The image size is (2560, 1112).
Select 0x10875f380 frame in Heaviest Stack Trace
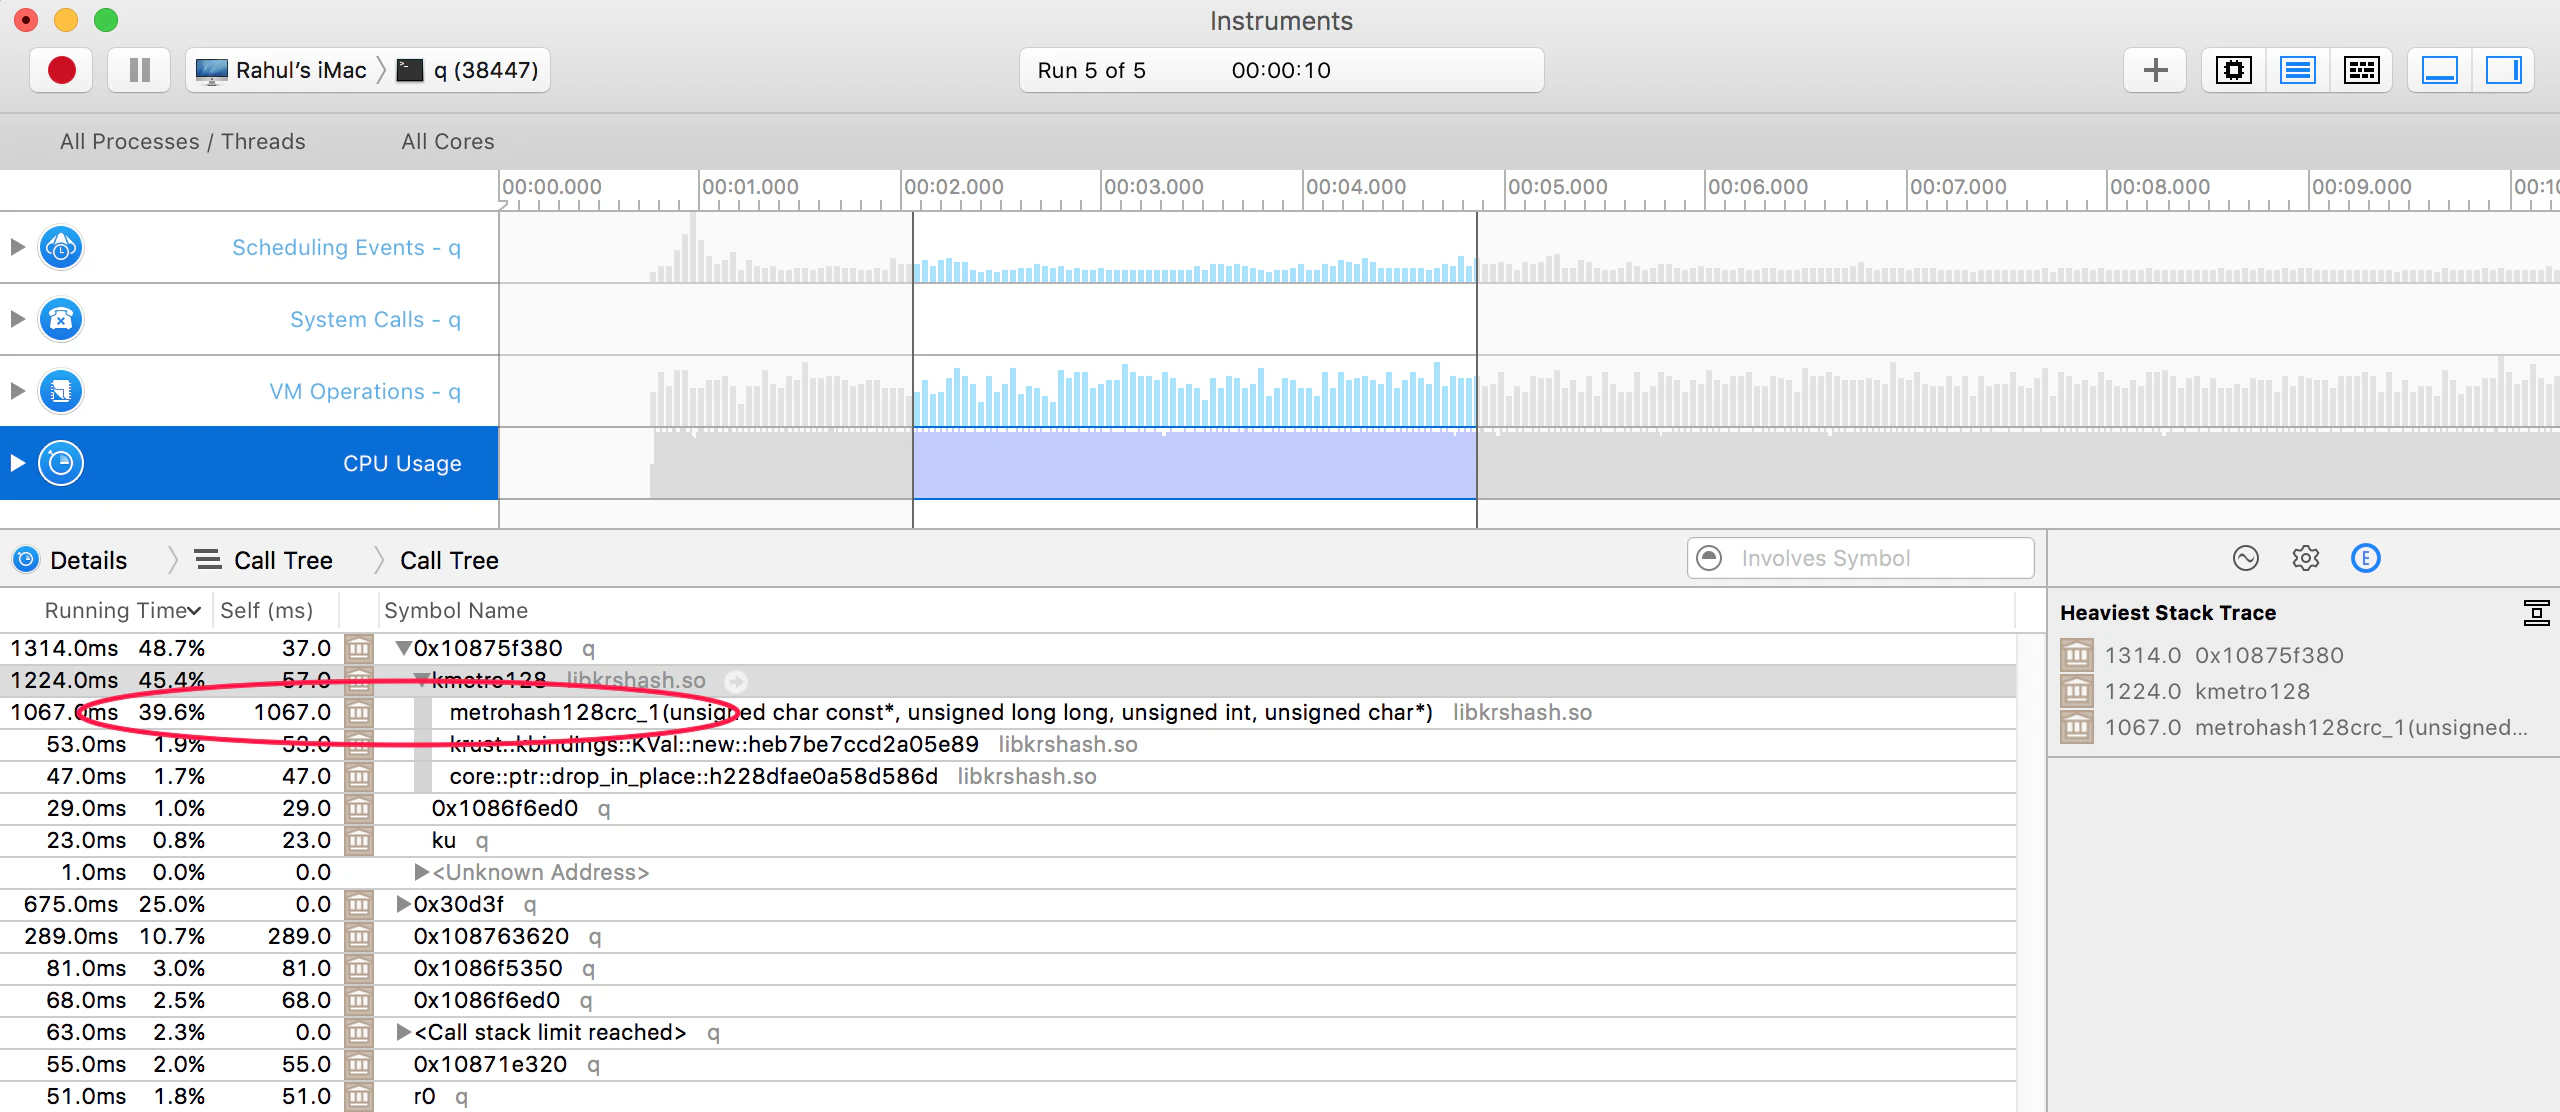[x=2303, y=655]
